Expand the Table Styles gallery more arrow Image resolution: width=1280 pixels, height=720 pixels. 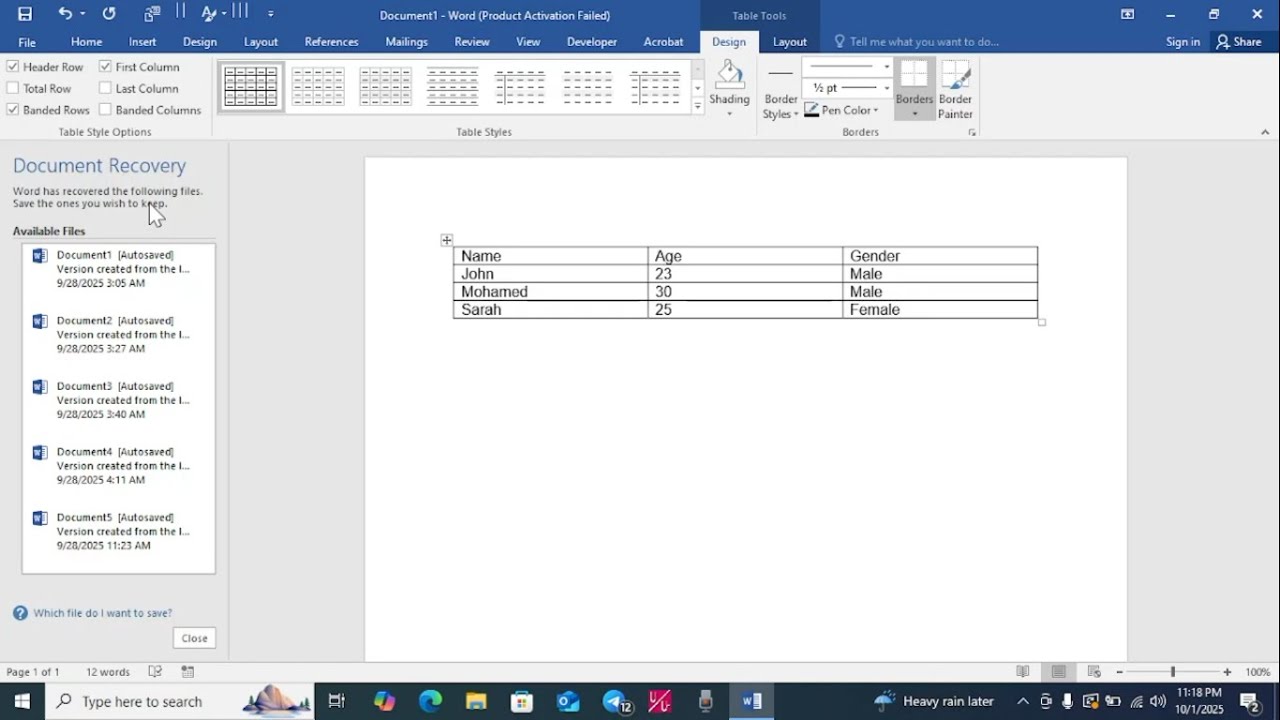(697, 106)
